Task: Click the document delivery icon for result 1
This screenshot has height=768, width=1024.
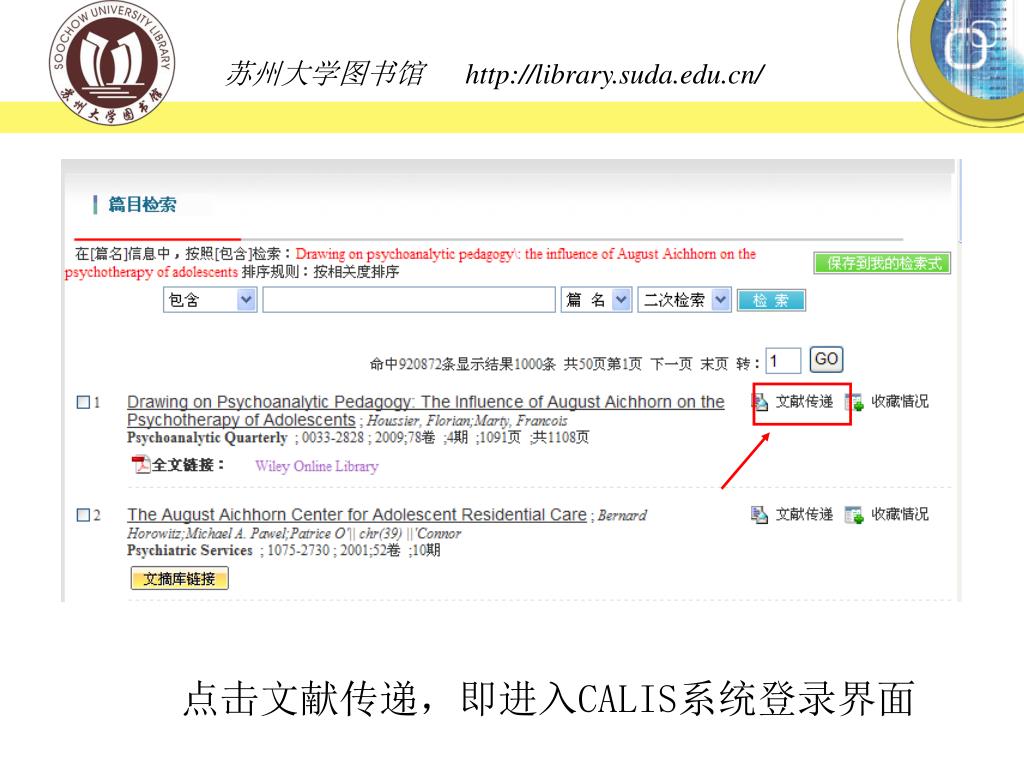Action: 760,402
